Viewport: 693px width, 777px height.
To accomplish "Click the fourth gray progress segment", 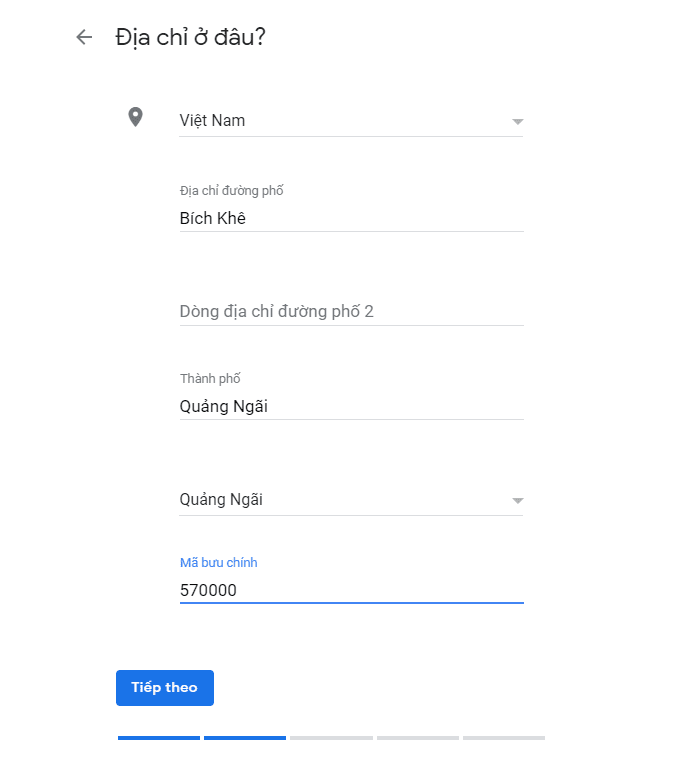I will tap(418, 738).
